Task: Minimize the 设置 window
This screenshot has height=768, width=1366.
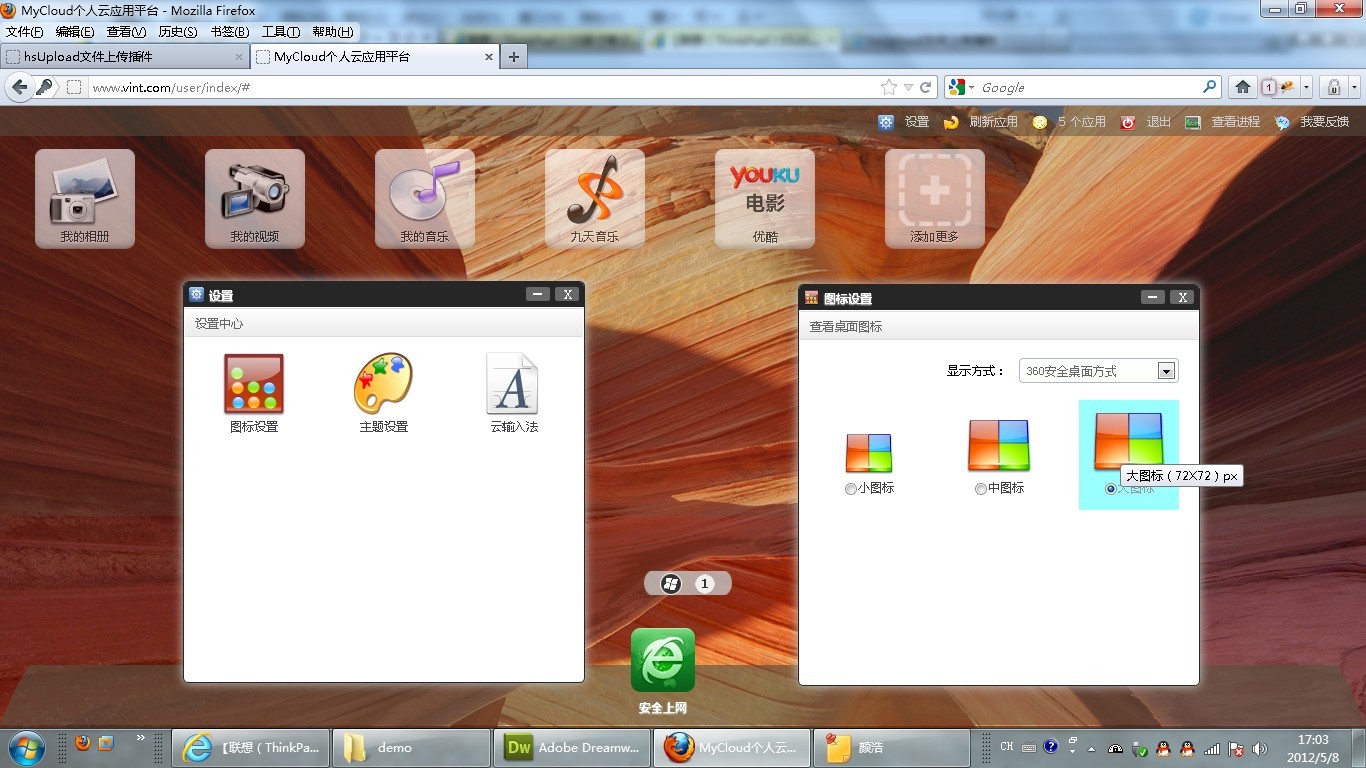Action: click(x=538, y=294)
